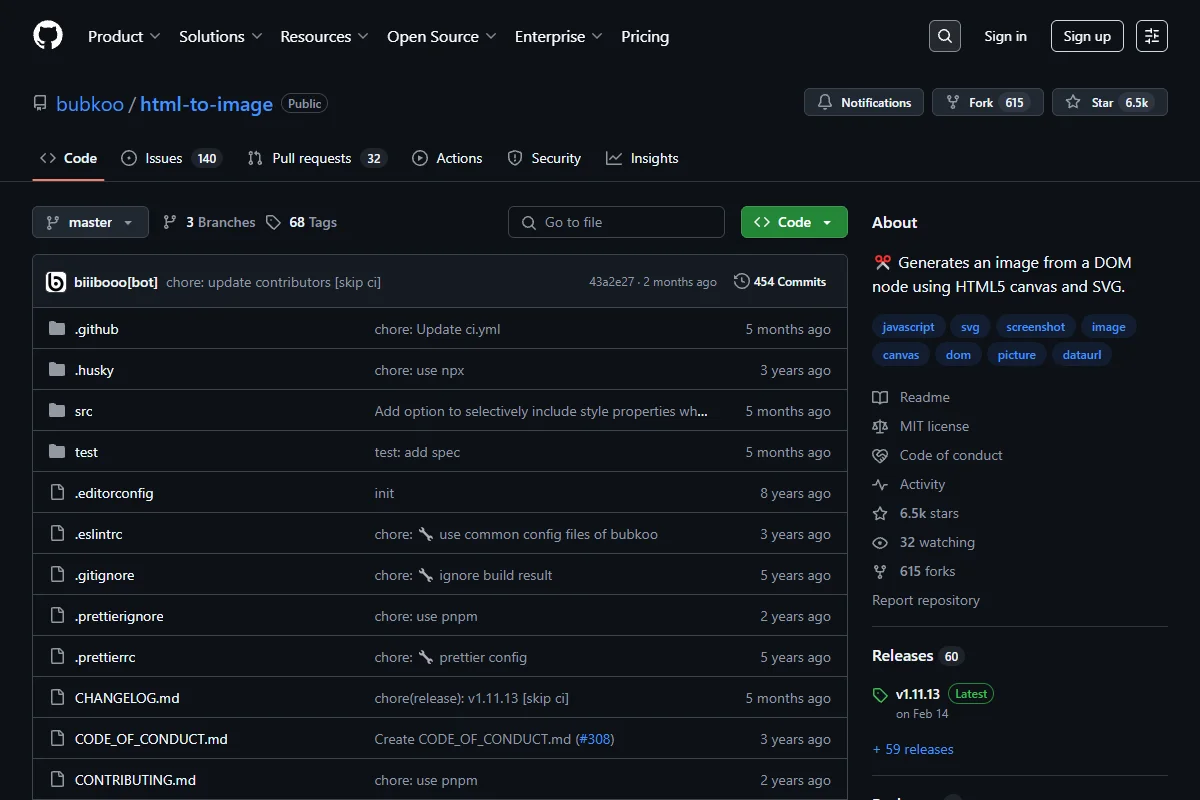Open the 454 Commits history
1200x800 pixels.
780,282
